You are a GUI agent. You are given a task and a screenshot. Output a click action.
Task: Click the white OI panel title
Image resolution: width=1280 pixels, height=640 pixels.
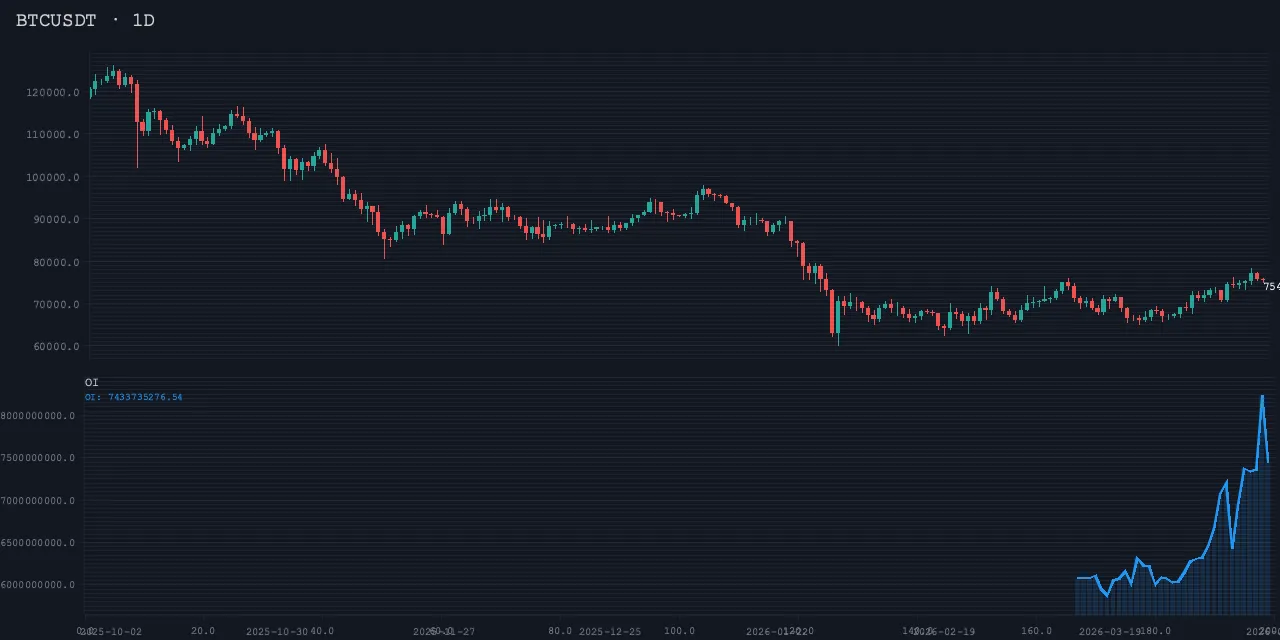pos(91,382)
